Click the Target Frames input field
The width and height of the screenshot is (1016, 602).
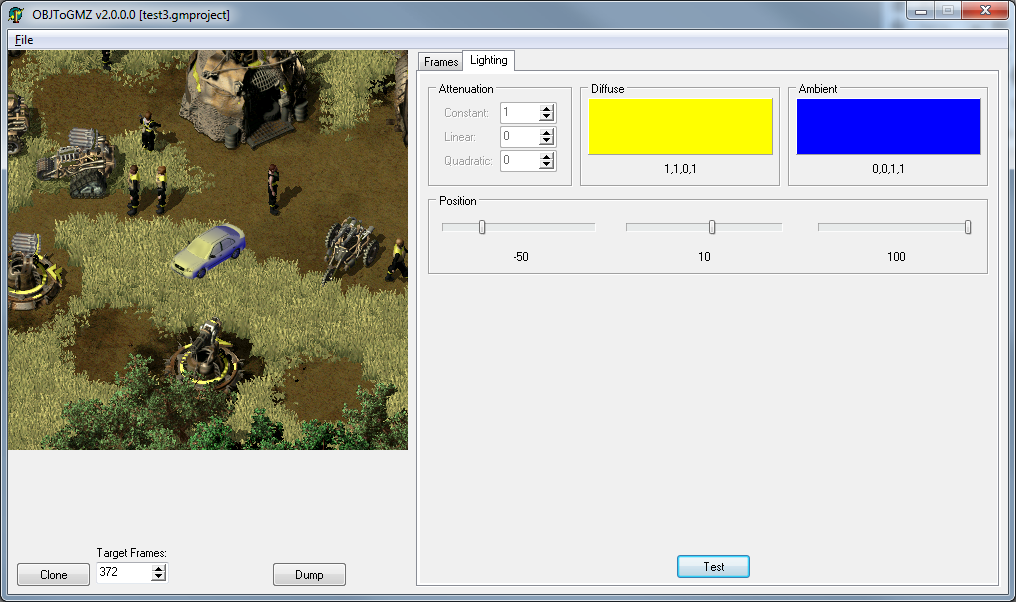(124, 572)
